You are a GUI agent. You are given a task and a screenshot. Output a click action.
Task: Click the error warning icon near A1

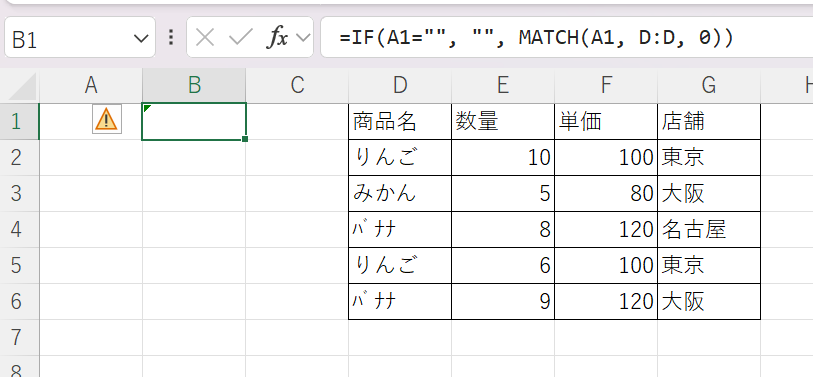[x=107, y=119]
